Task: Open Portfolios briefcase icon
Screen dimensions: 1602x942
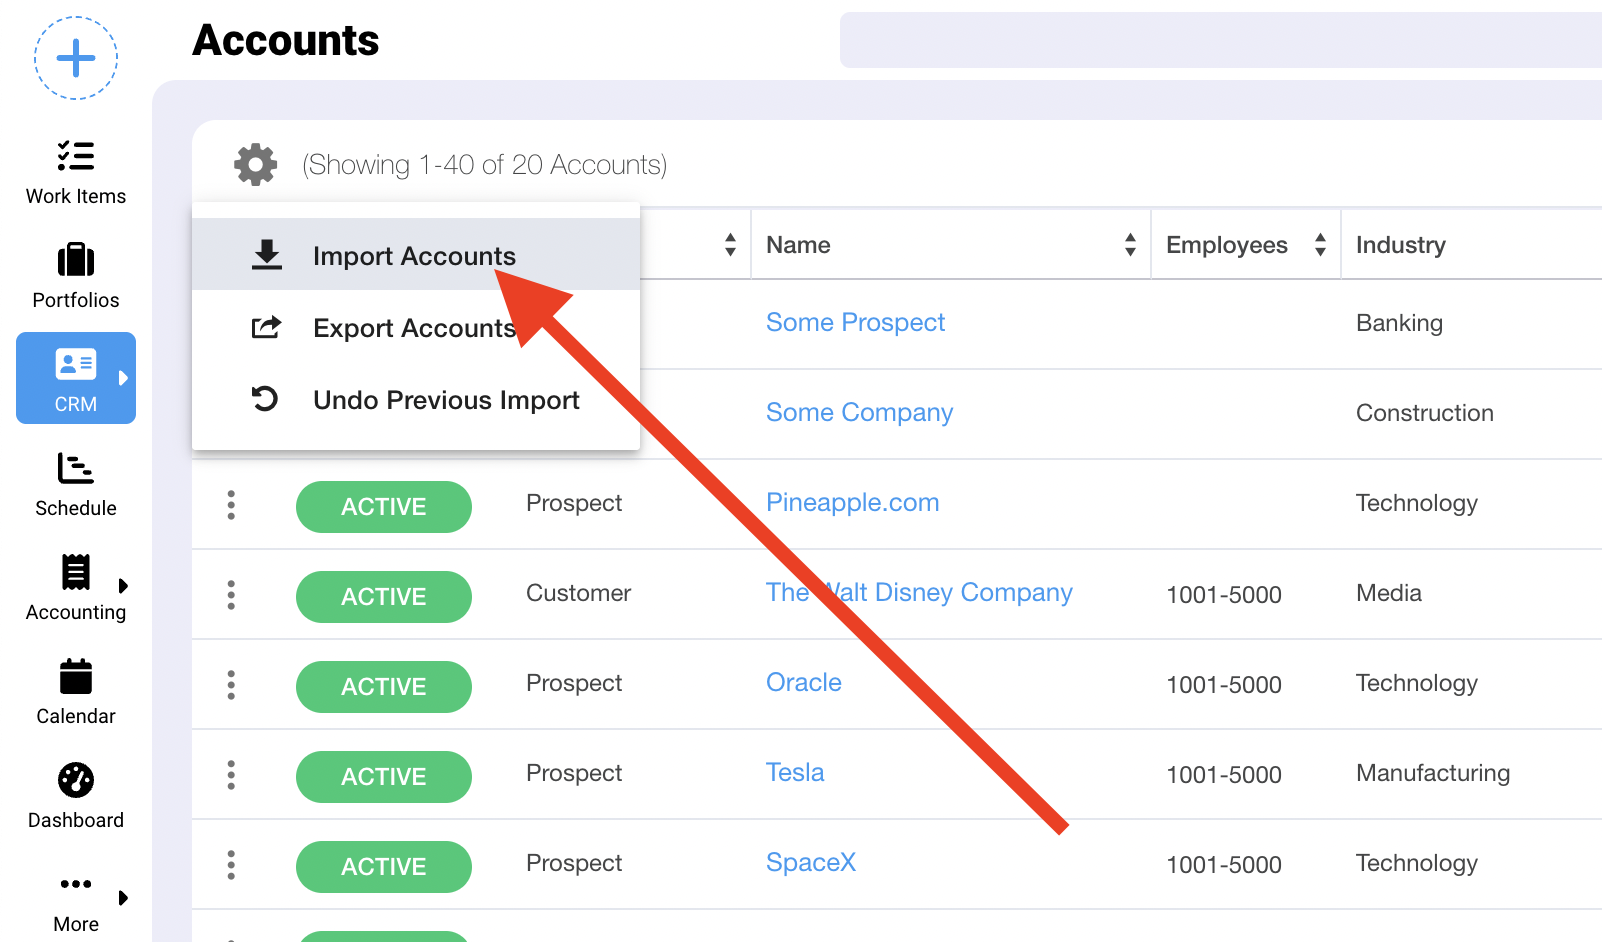Action: pos(76,261)
